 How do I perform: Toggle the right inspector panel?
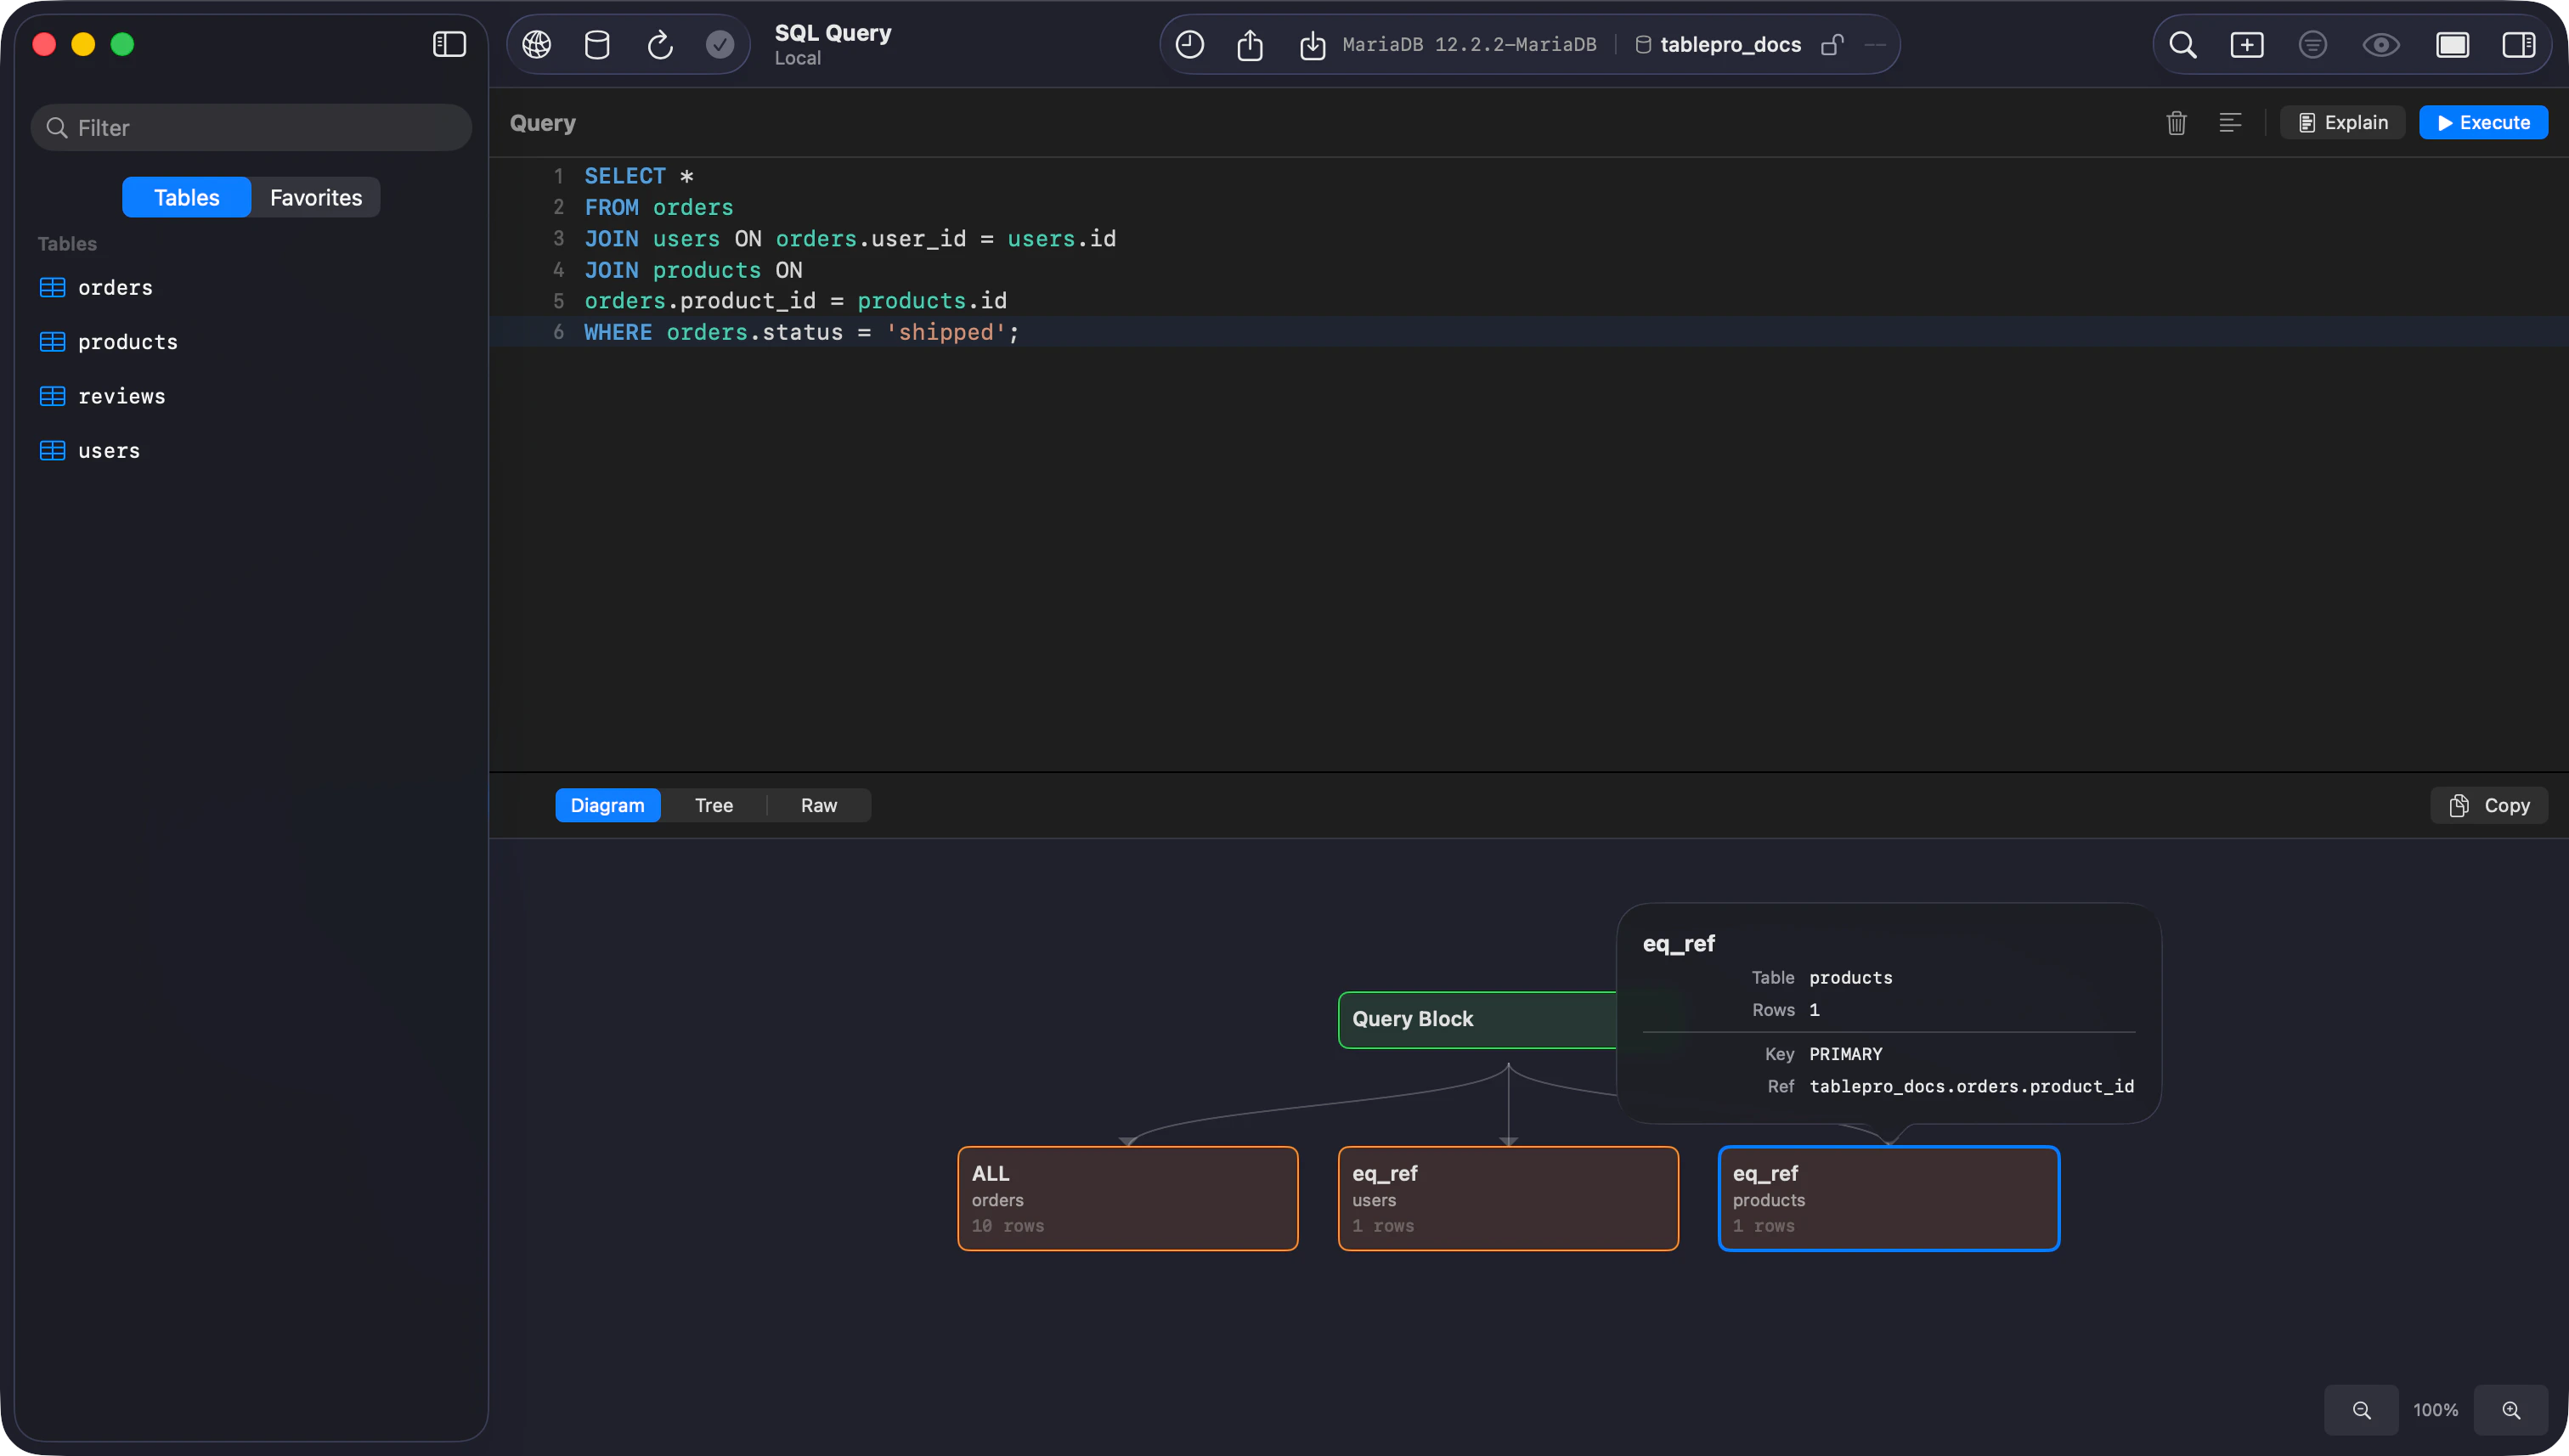(x=2517, y=45)
